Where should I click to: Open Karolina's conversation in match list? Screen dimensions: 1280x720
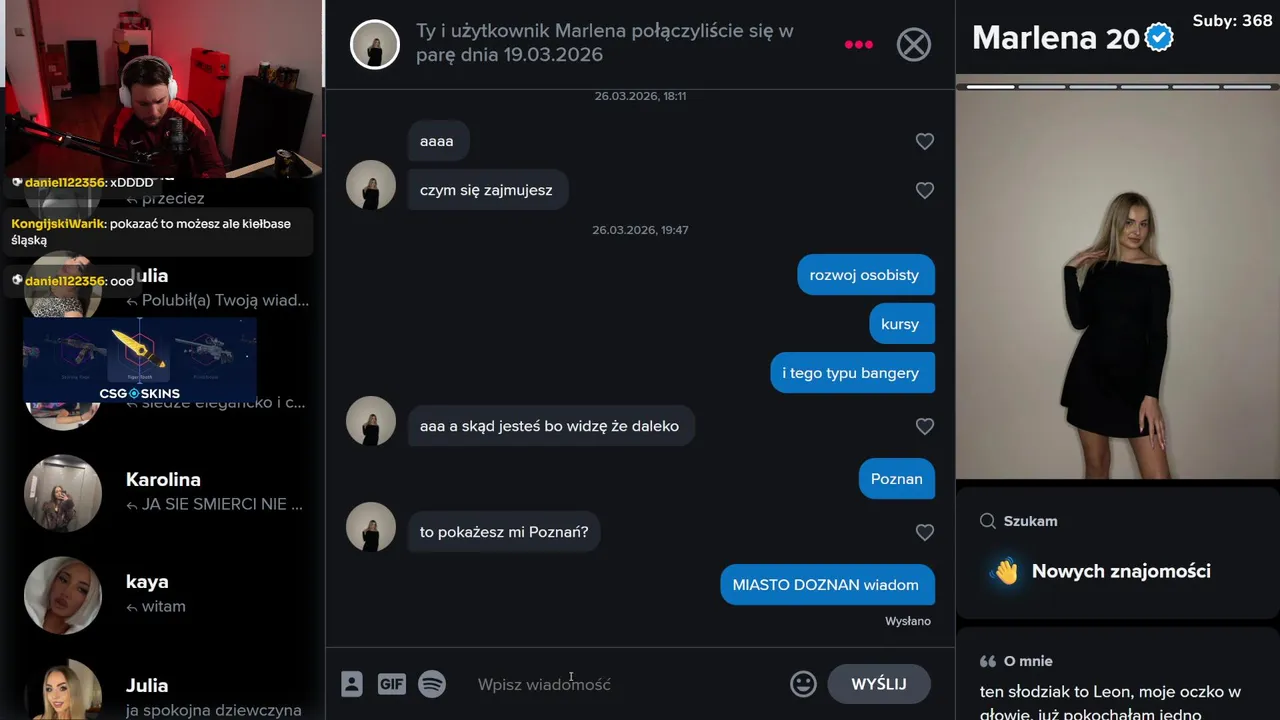tap(165, 493)
